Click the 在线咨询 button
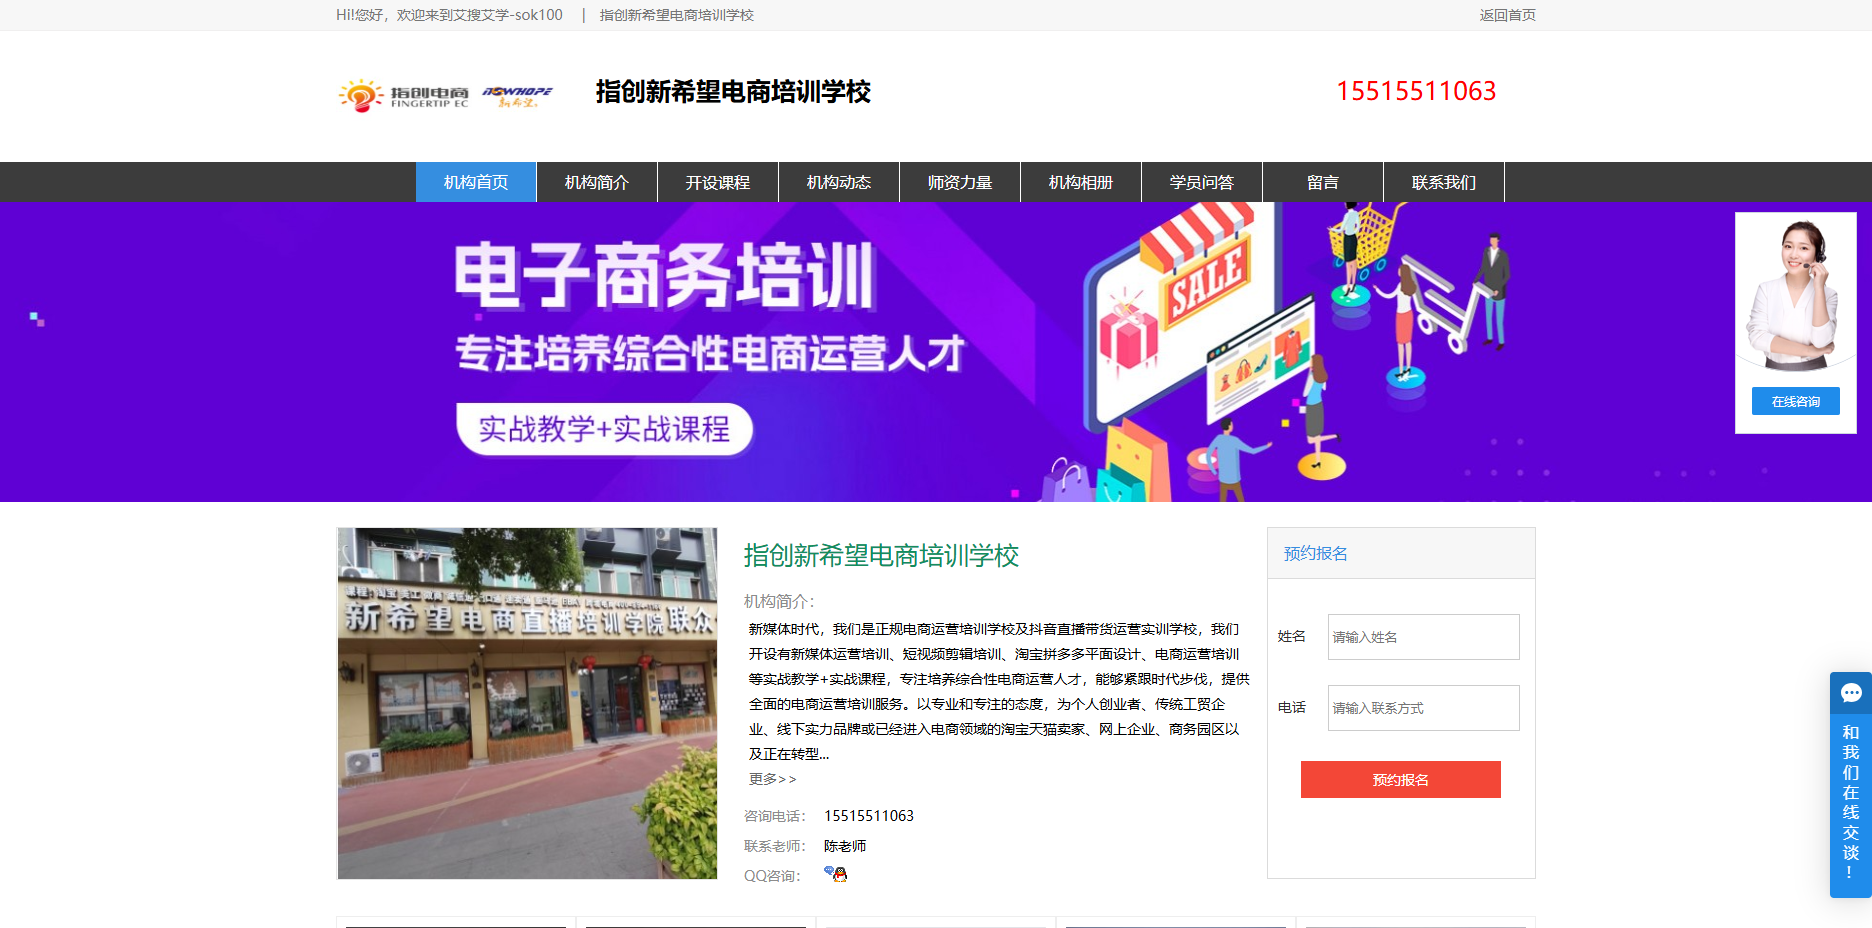The image size is (1872, 928). tap(1796, 401)
